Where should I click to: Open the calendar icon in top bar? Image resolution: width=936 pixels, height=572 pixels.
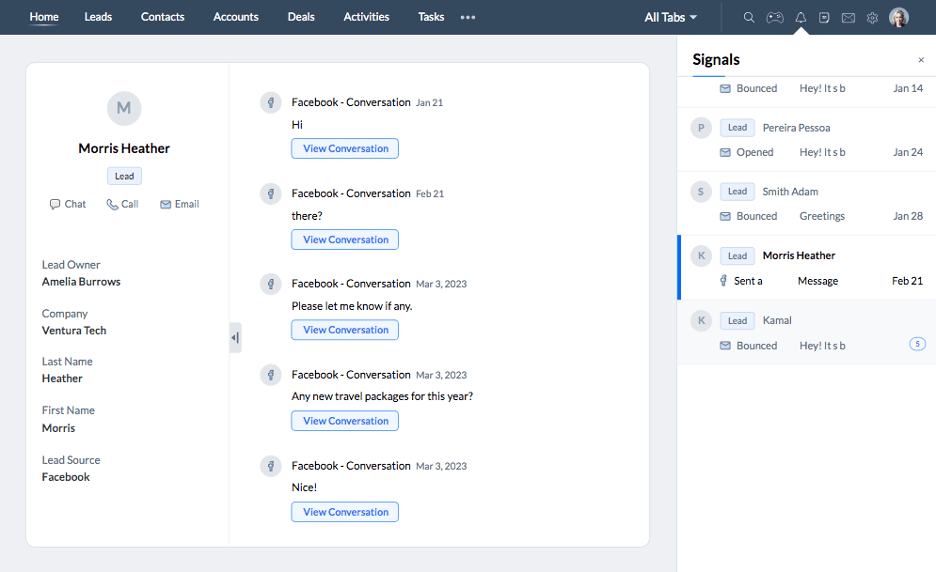pyautogui.click(x=824, y=17)
